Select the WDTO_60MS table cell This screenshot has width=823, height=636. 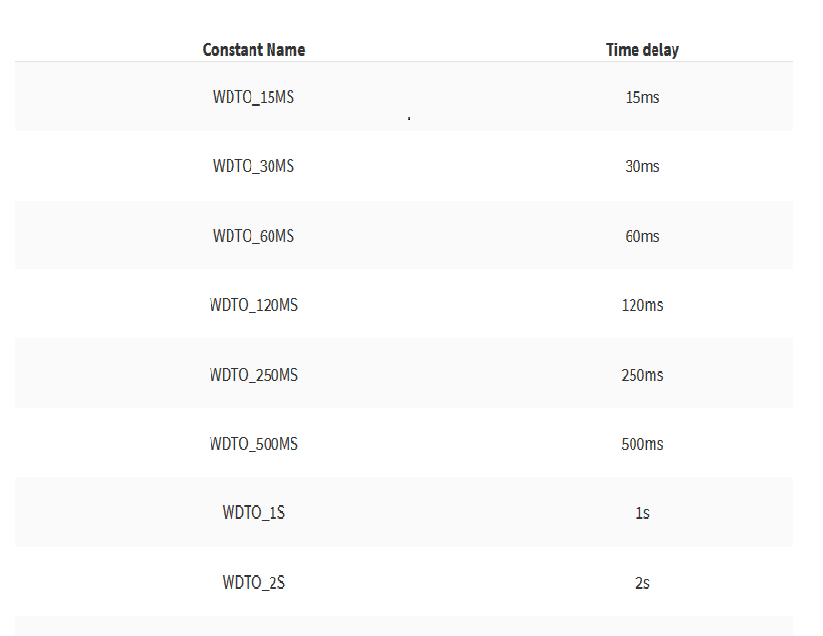[254, 236]
